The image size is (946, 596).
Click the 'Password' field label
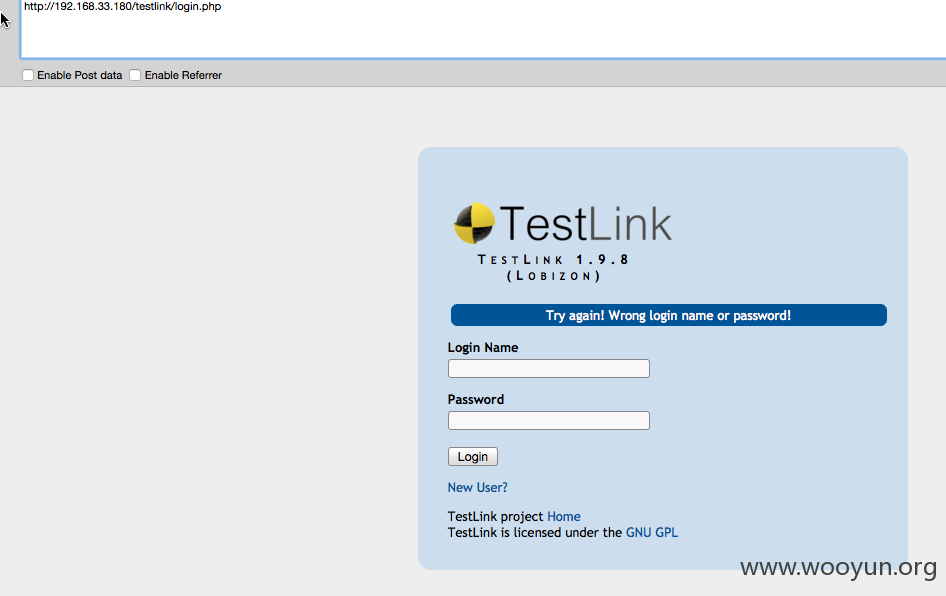(x=475, y=399)
